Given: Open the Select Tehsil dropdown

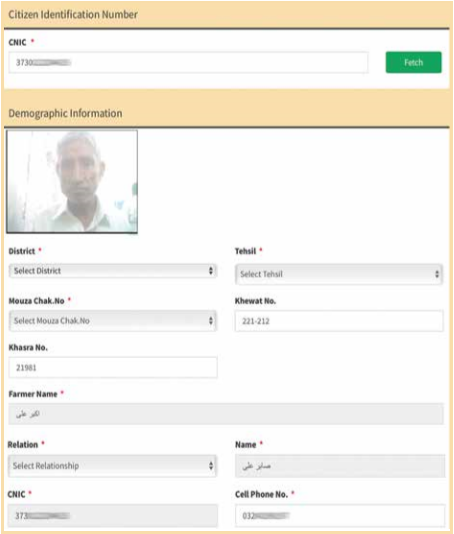Looking at the screenshot, I should click(339, 274).
